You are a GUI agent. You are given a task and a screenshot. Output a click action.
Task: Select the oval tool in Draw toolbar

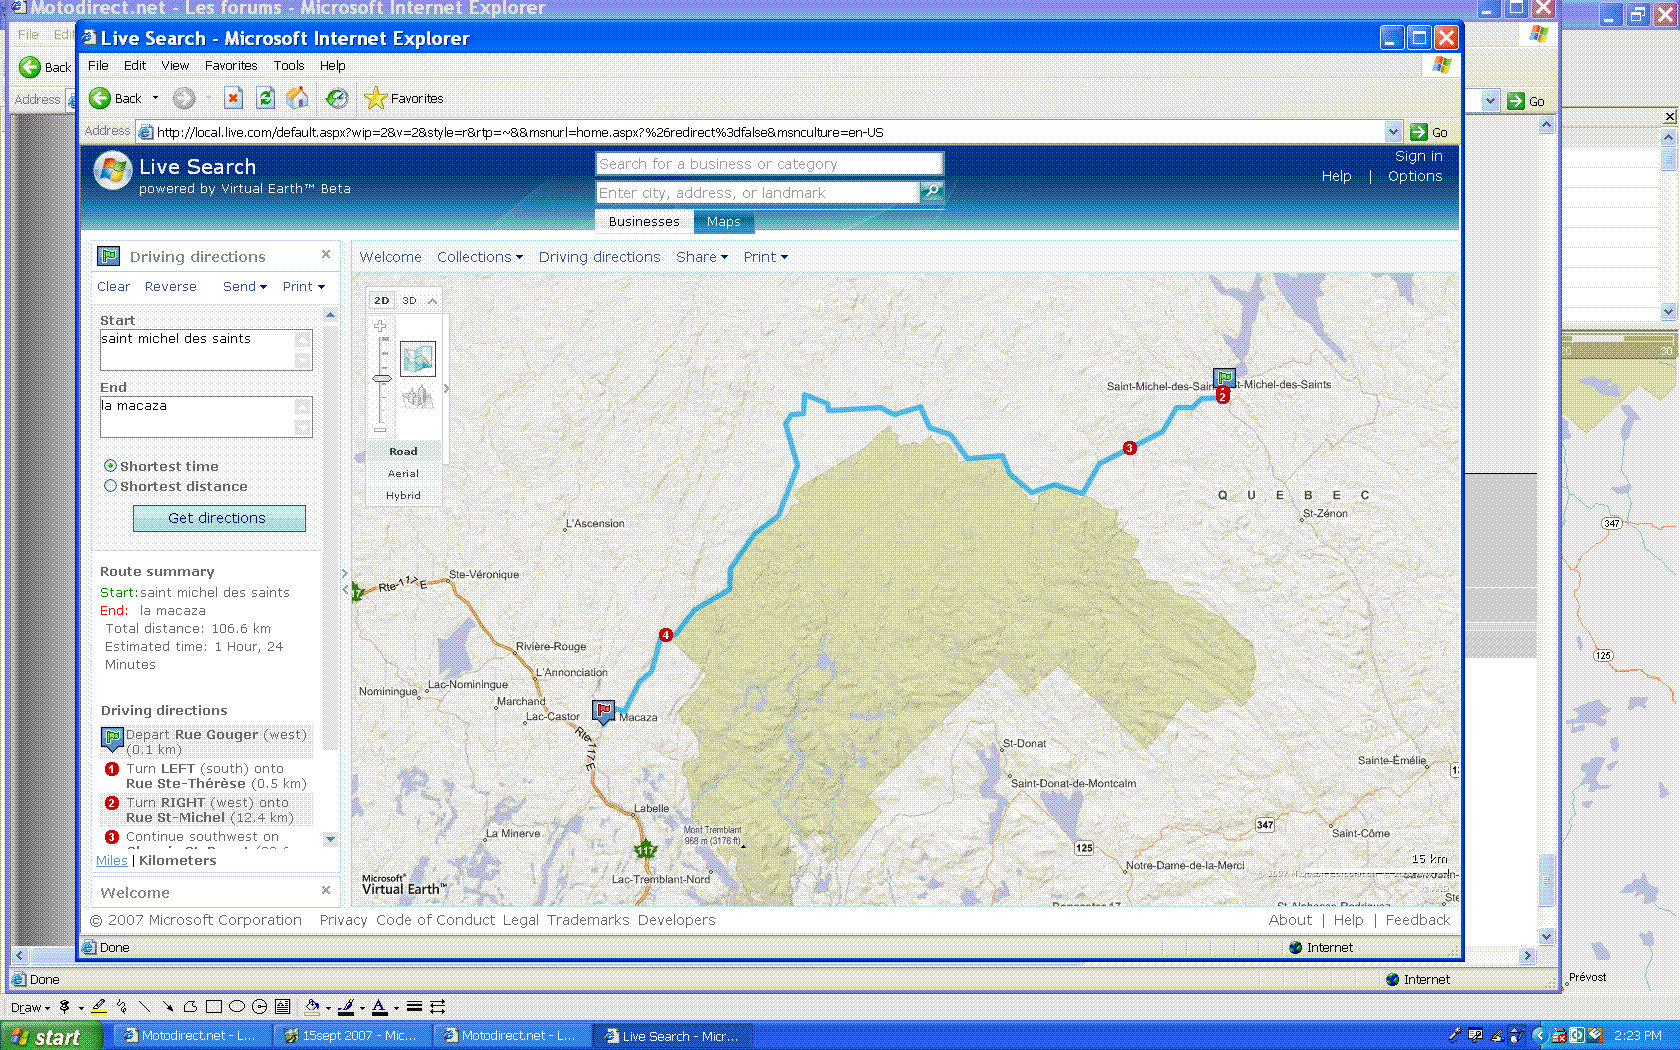point(237,1007)
